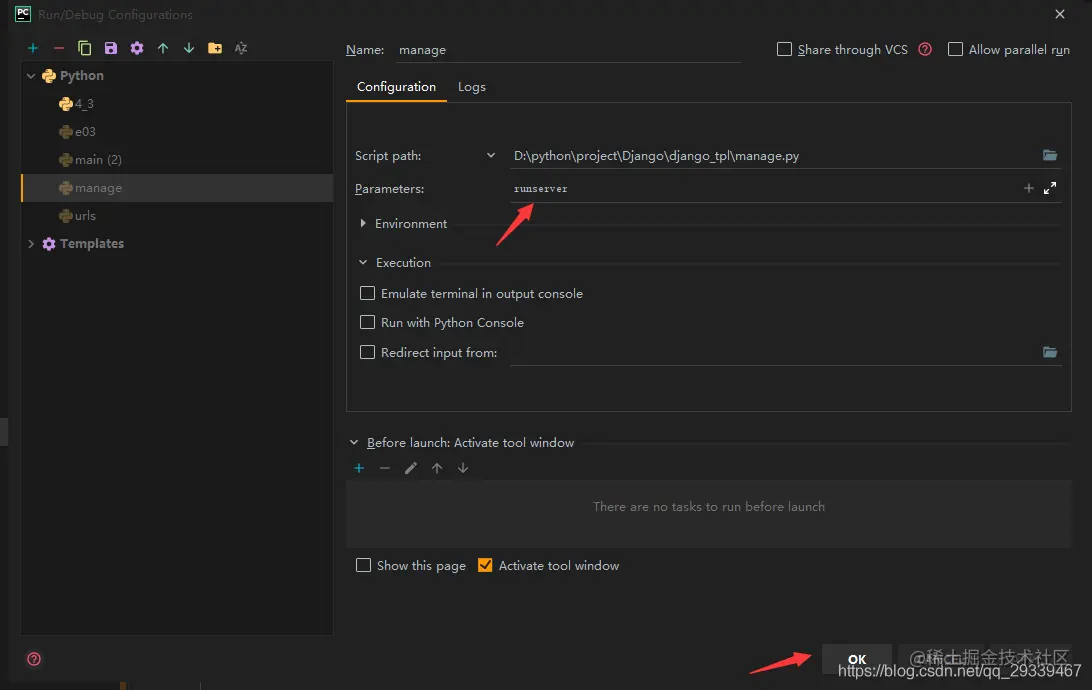Screen dimensions: 1092x690
Task: Add a new run configuration
Action: pyautogui.click(x=33, y=48)
